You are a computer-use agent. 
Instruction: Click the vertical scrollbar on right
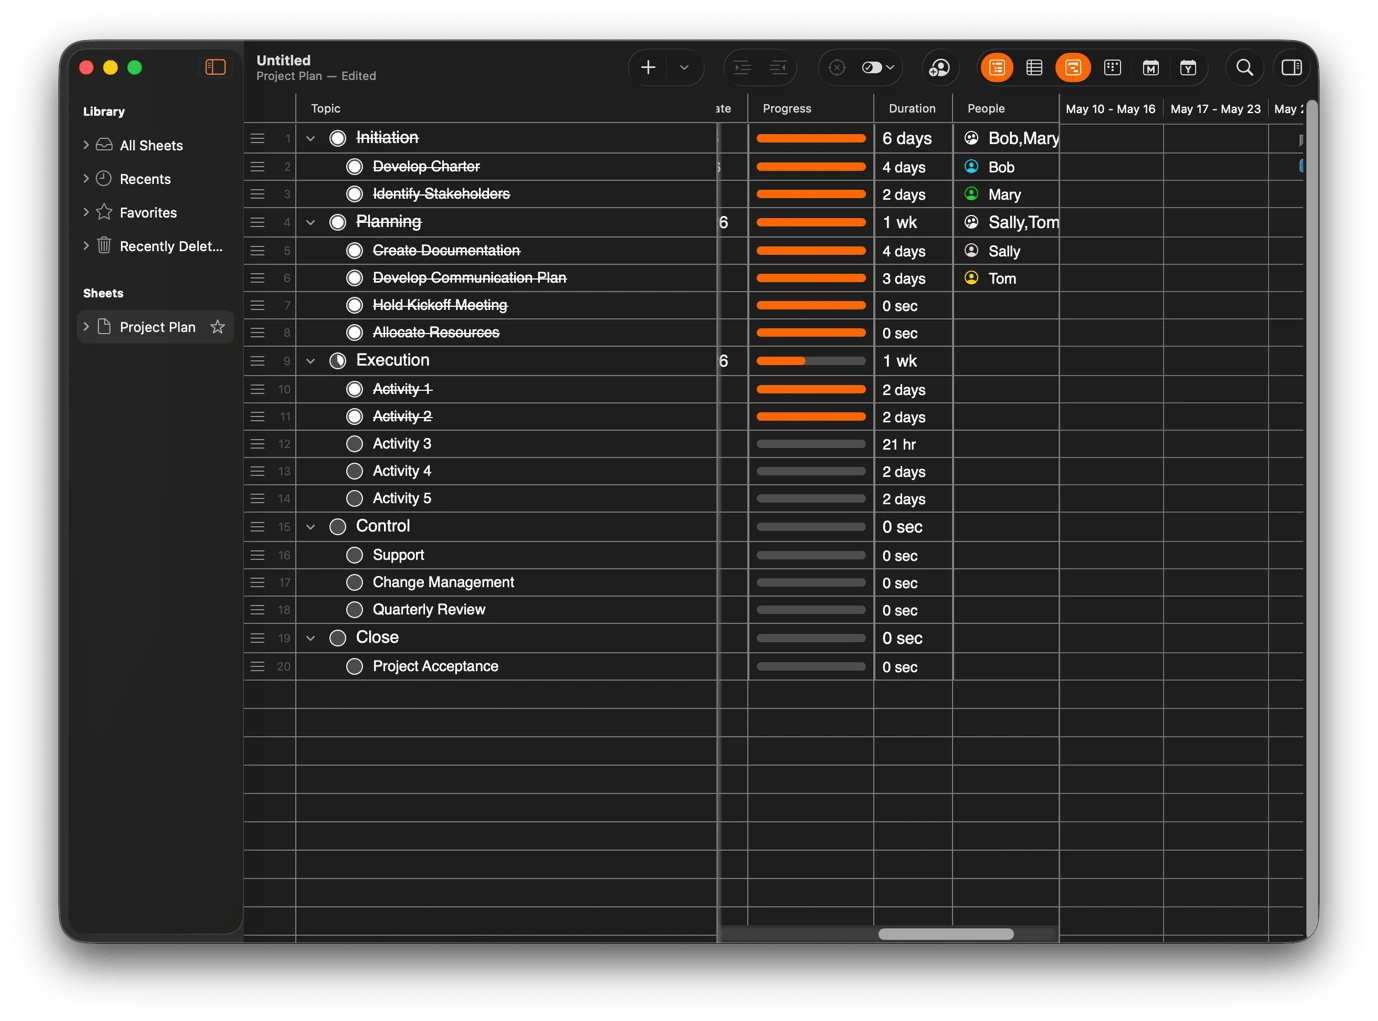tap(1311, 520)
